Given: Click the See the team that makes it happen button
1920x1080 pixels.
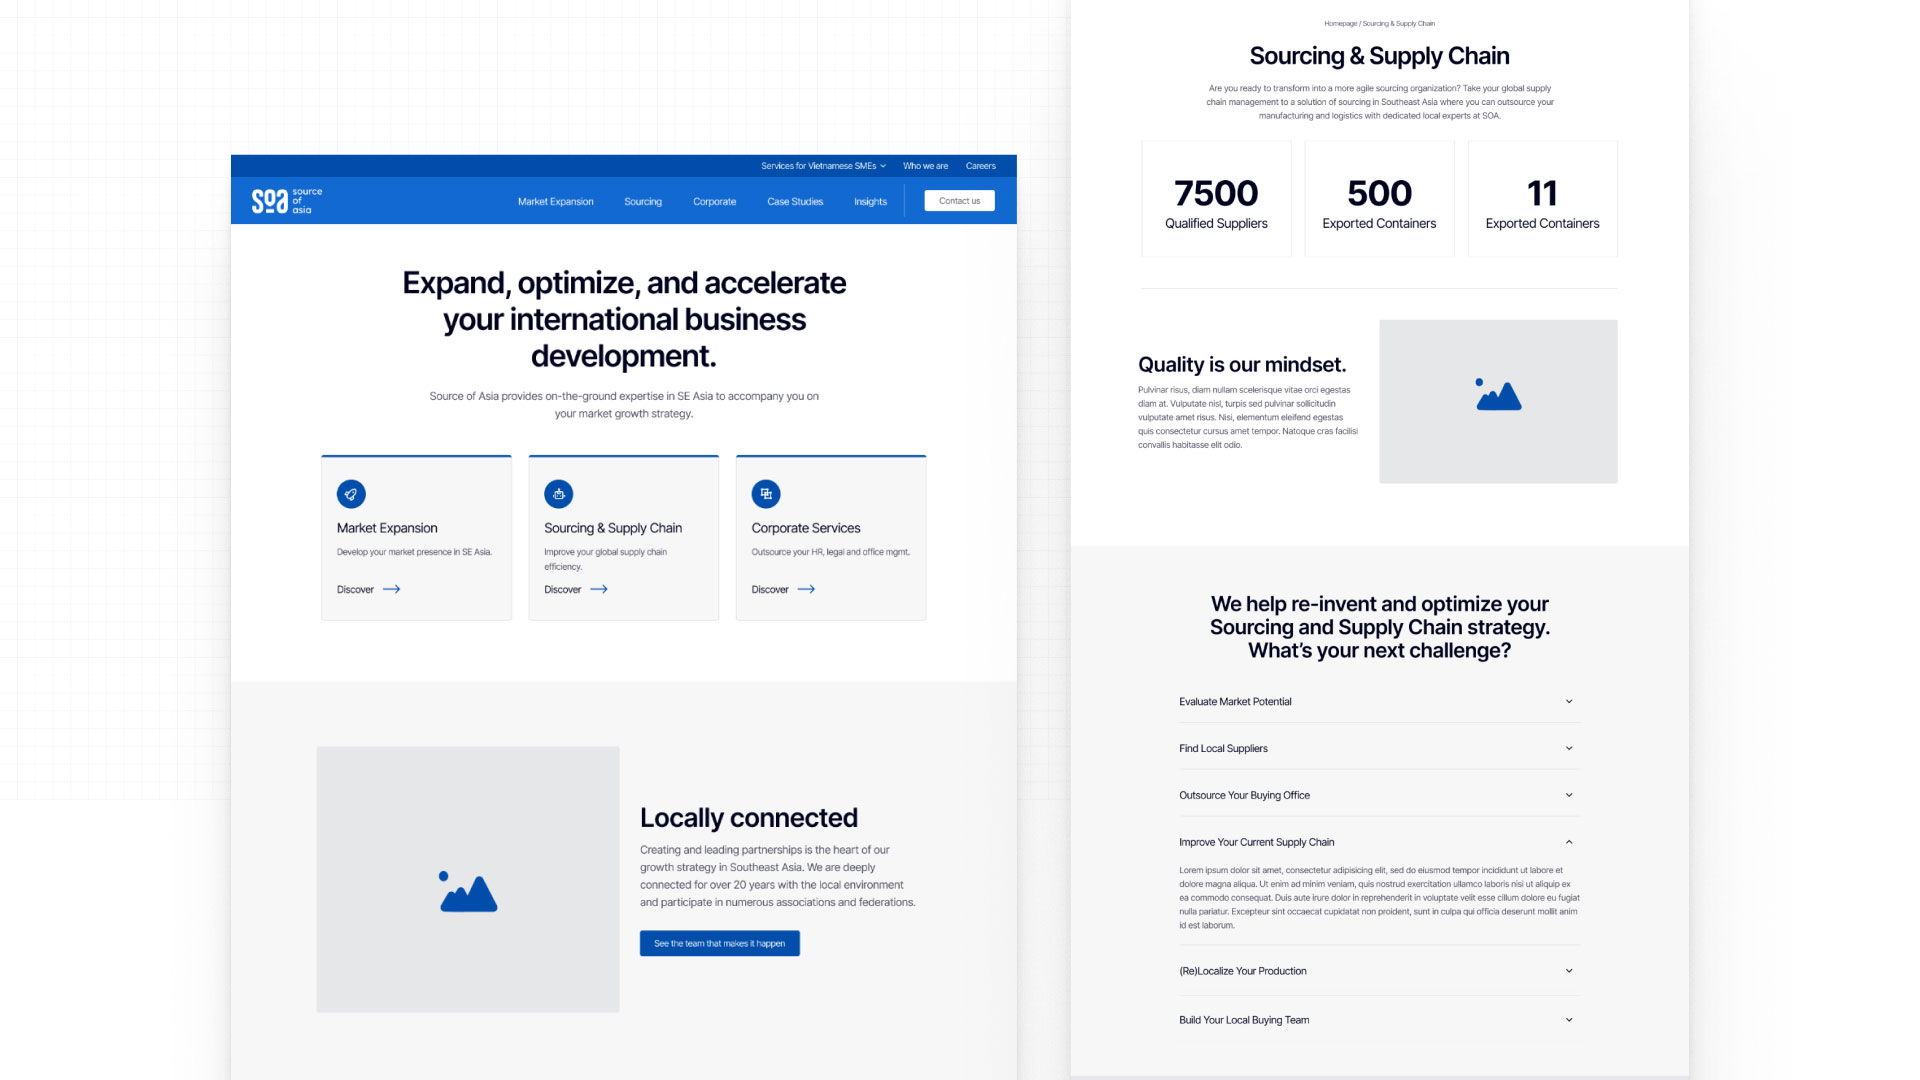Looking at the screenshot, I should 719,942.
